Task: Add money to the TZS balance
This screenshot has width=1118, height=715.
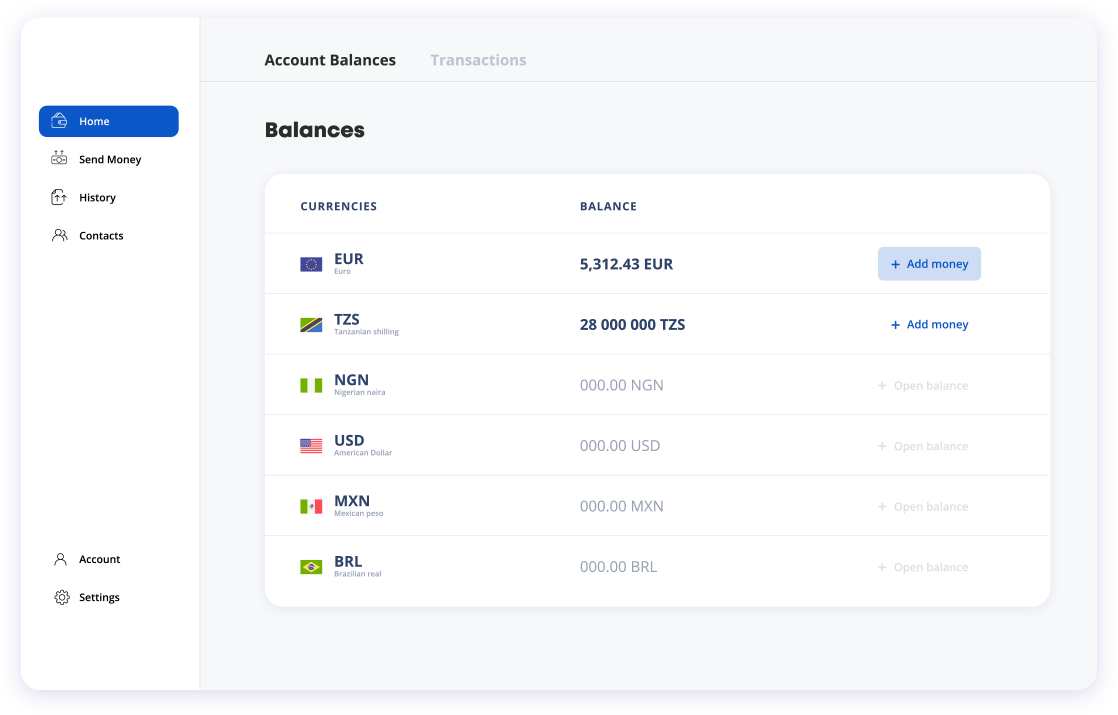Action: [x=929, y=325]
